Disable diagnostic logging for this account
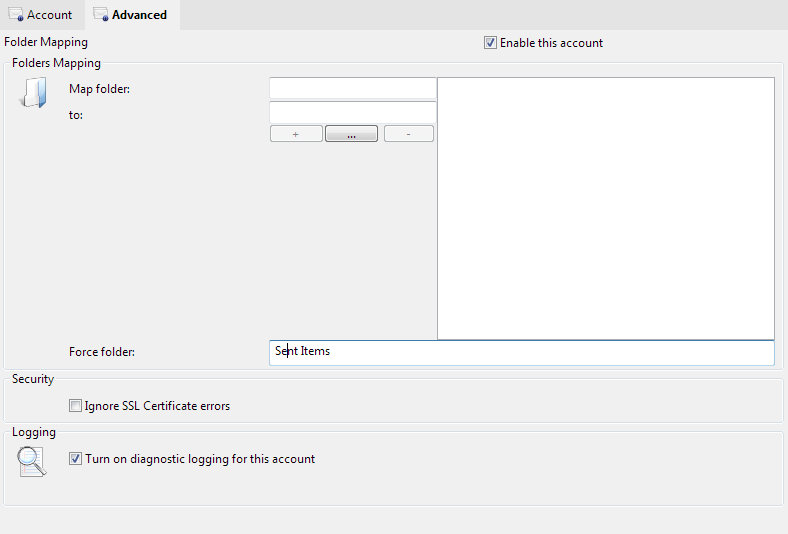Screen dimensions: 788x534 (x=76, y=459)
